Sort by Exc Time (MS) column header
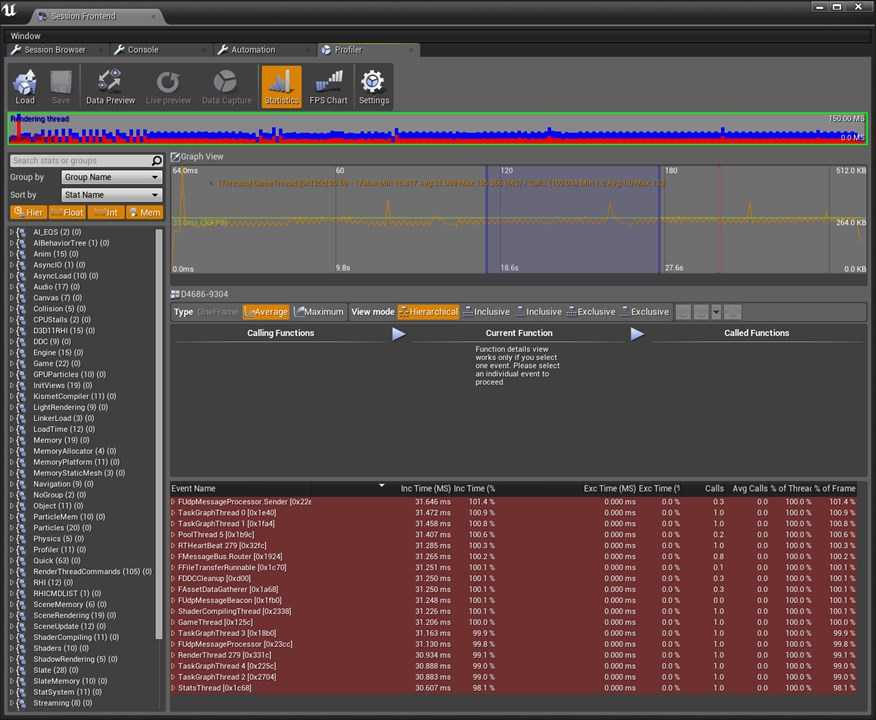 [x=610, y=489]
